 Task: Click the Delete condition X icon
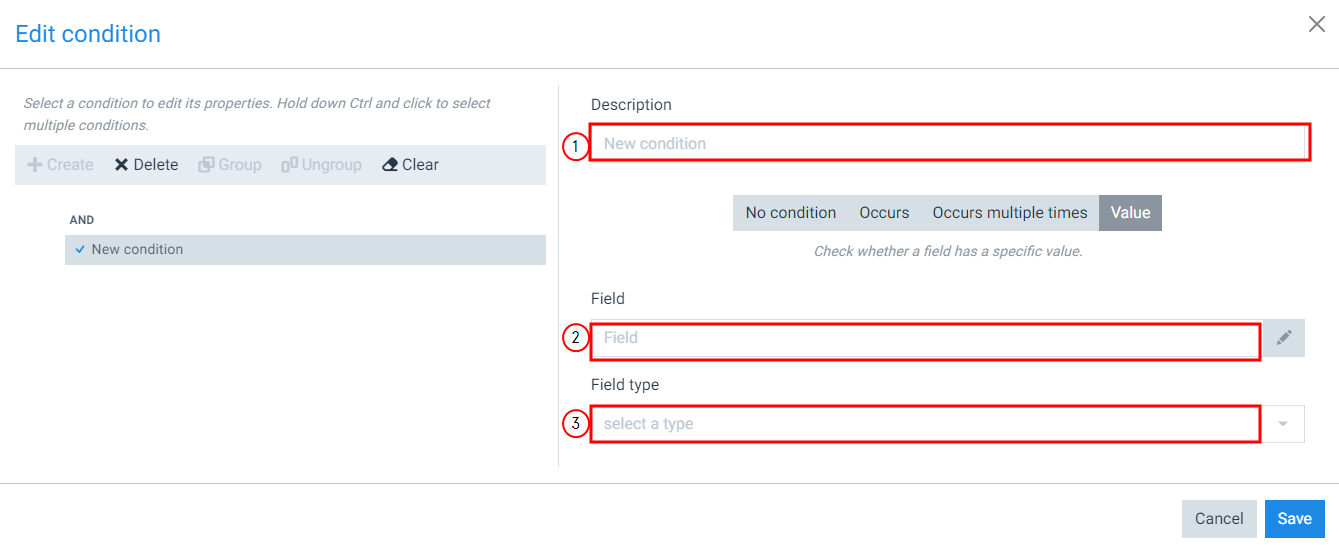pos(121,165)
